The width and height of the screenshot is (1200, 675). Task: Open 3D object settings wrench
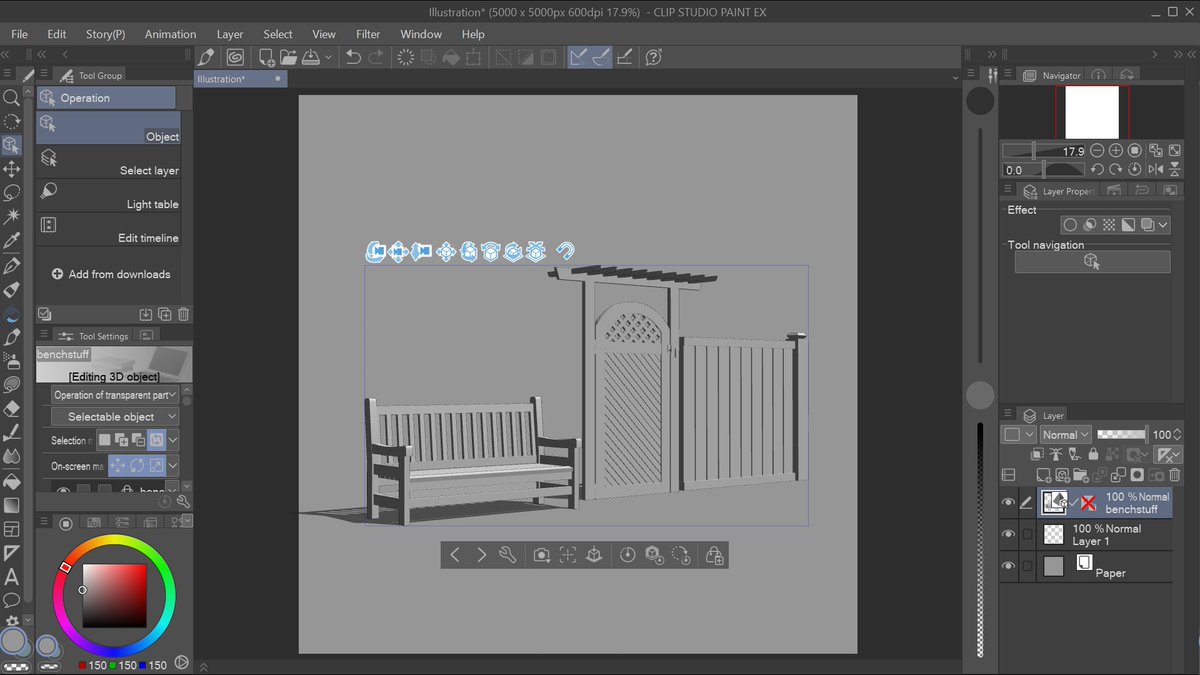point(507,554)
